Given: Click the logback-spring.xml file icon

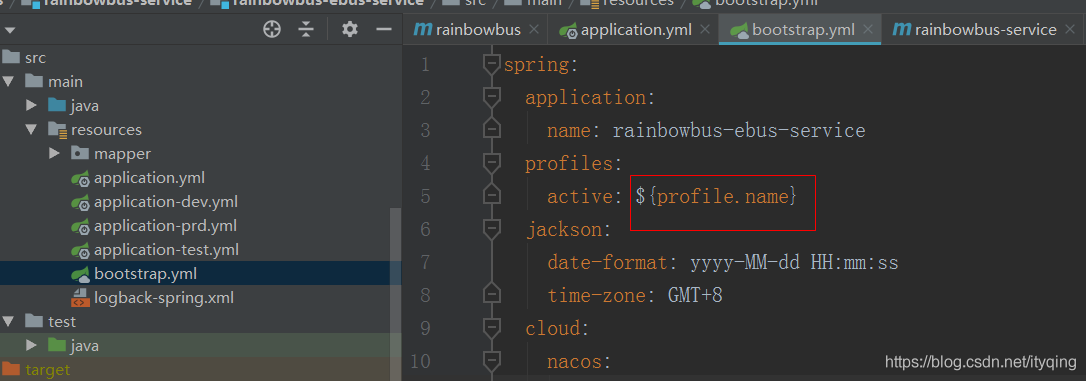Looking at the screenshot, I should click(x=80, y=299).
